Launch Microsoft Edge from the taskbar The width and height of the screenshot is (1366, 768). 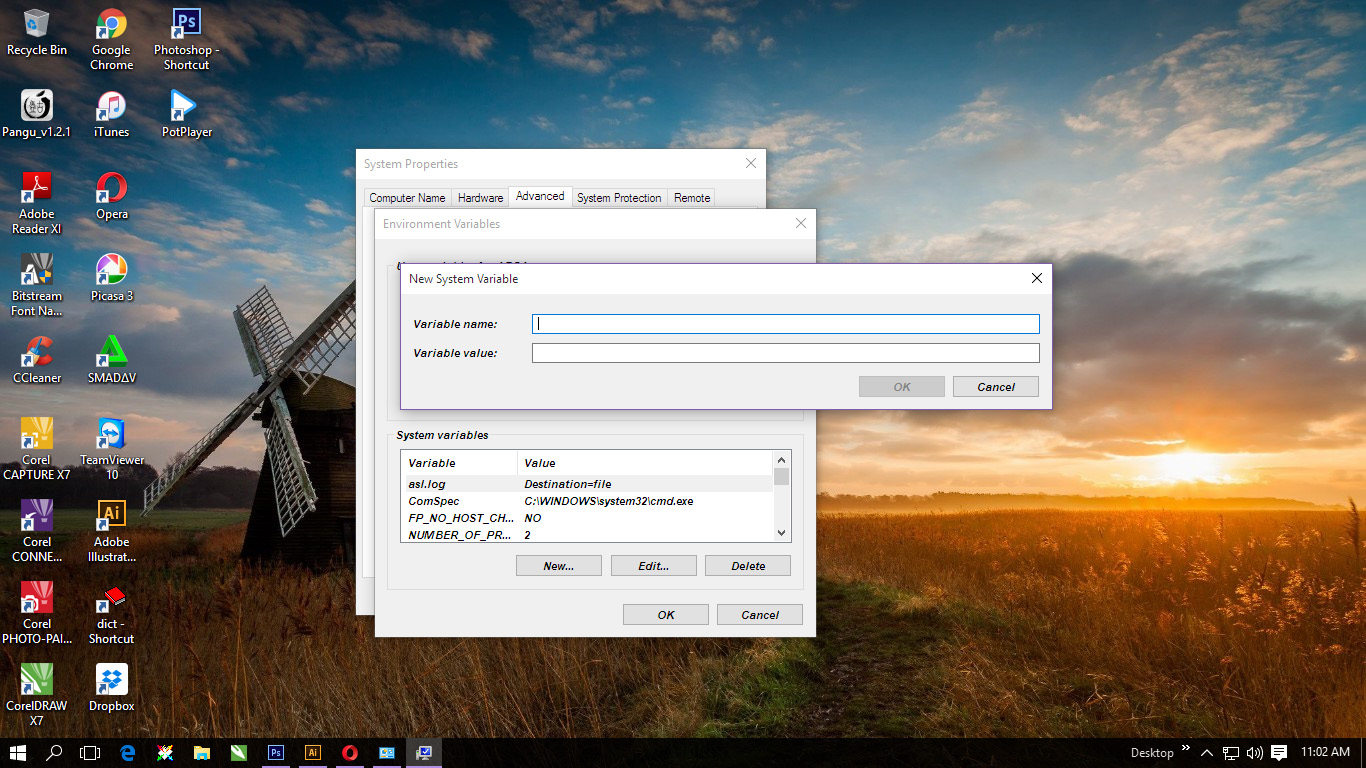[x=128, y=753]
